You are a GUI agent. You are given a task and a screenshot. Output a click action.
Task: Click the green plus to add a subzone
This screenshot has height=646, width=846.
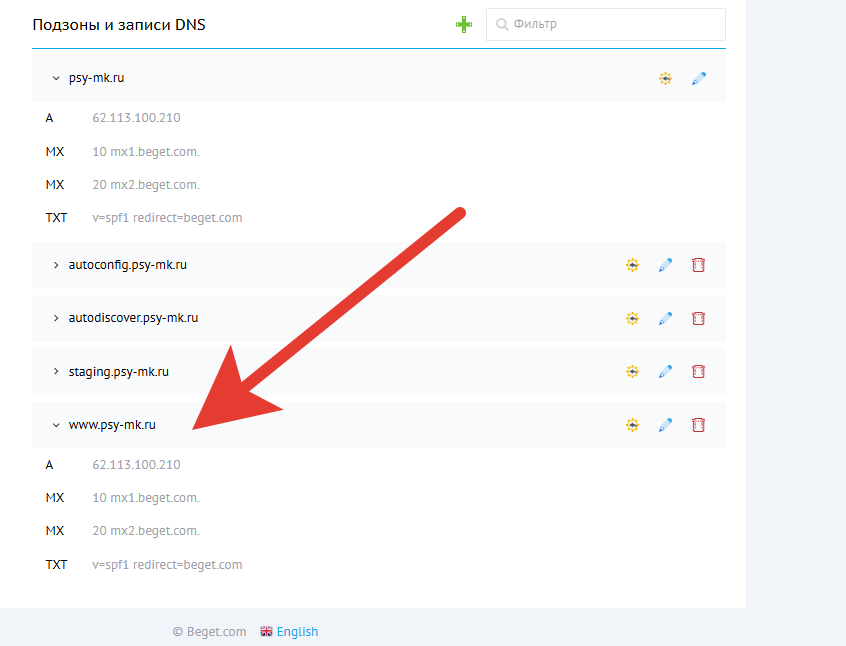coord(463,24)
